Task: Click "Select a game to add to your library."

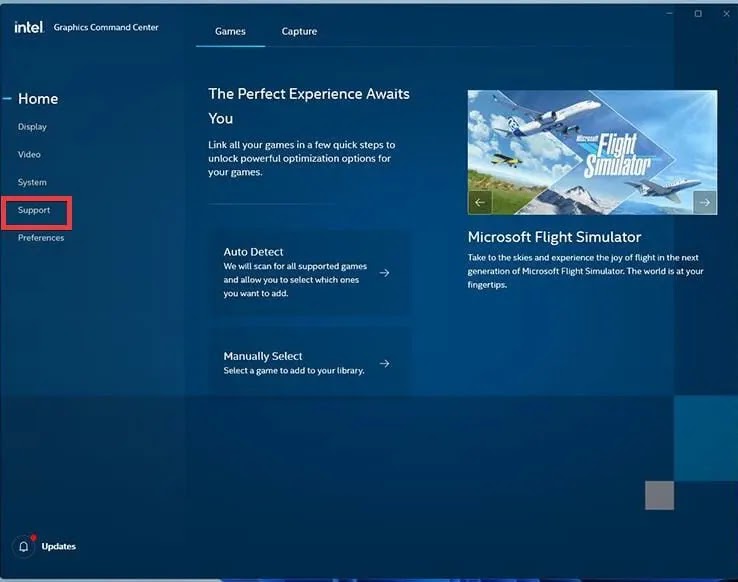Action: (294, 371)
